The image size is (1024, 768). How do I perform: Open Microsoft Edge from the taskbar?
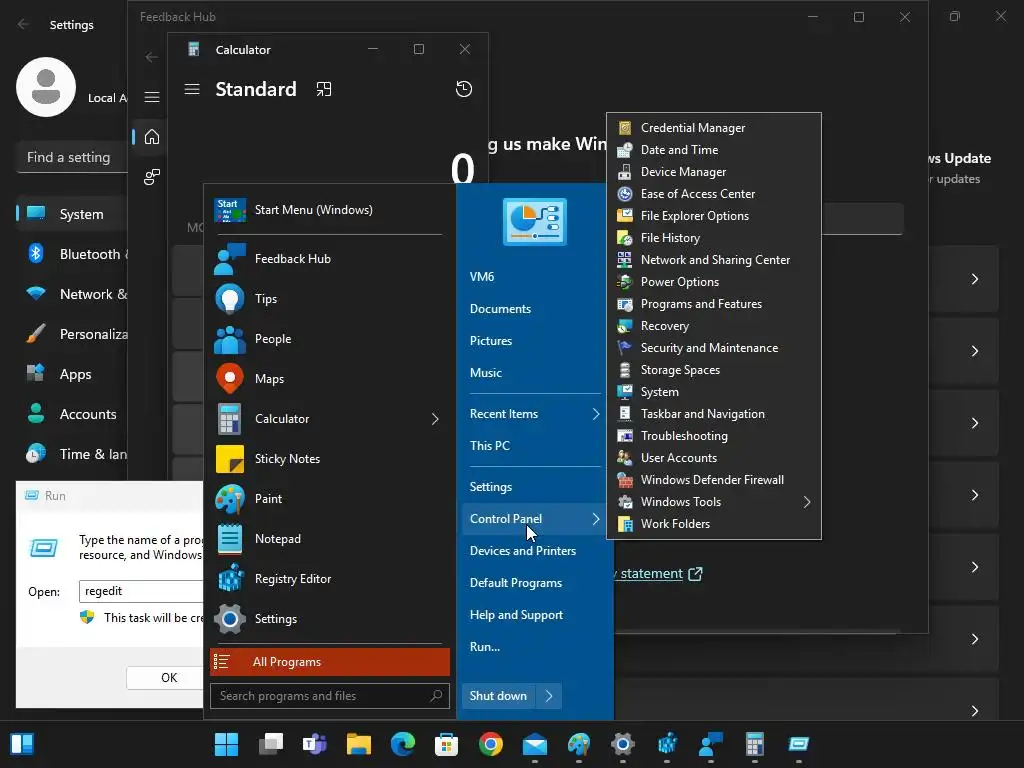coord(403,744)
